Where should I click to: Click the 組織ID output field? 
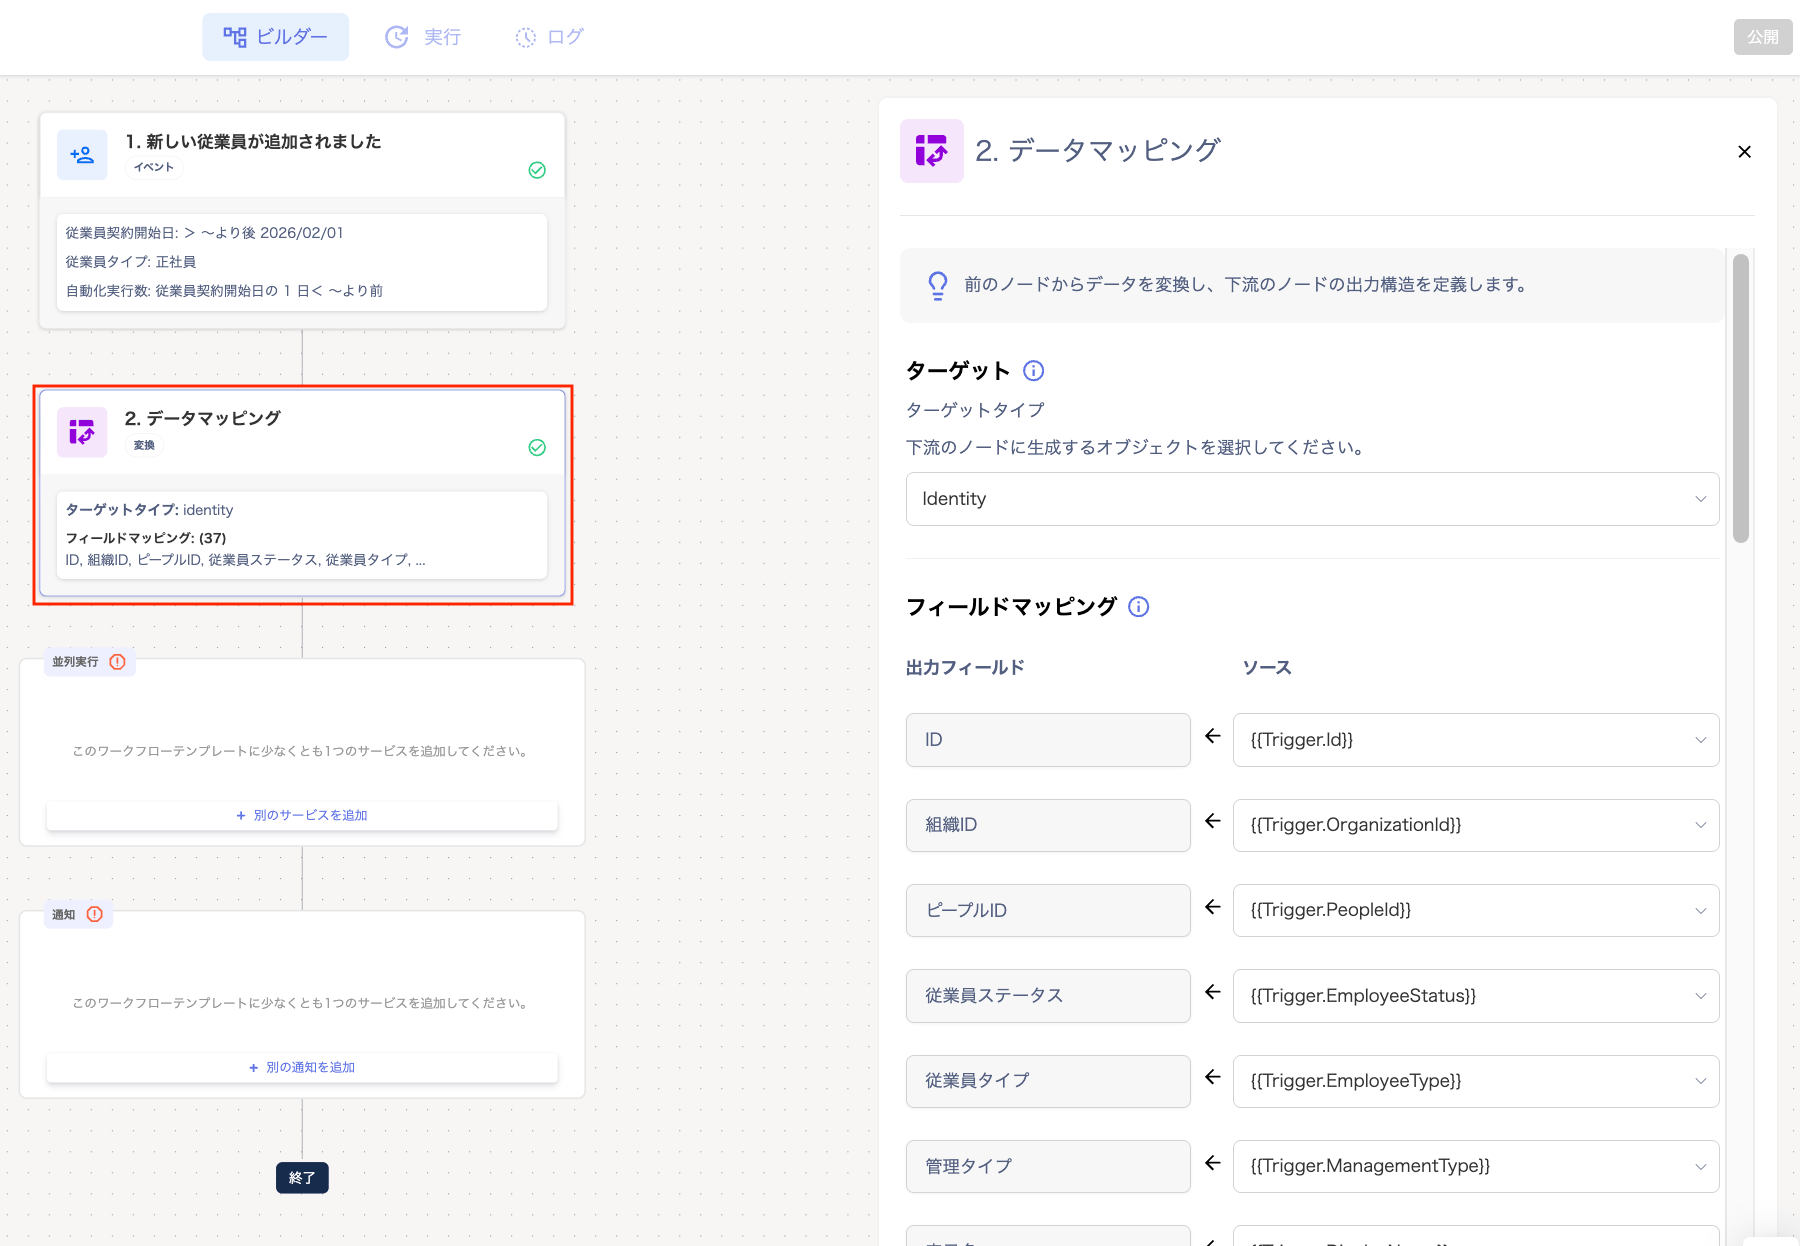point(1048,825)
